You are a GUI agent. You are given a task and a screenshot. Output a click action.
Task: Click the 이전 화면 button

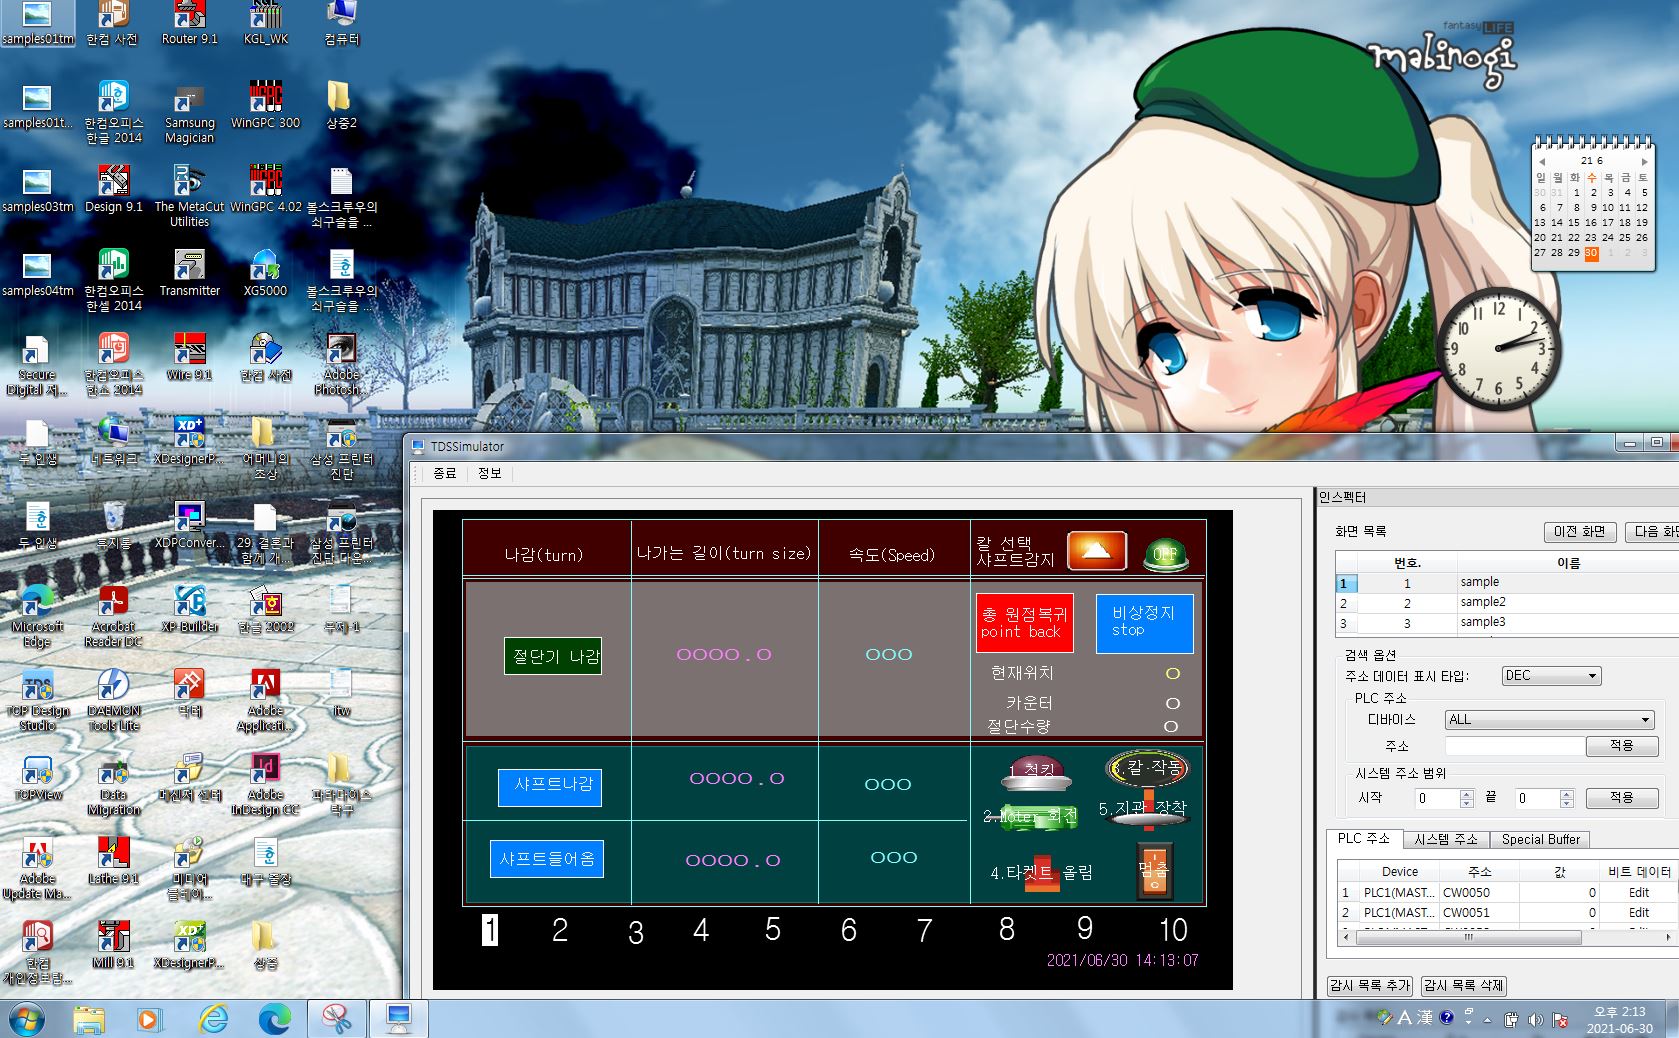(x=1579, y=532)
